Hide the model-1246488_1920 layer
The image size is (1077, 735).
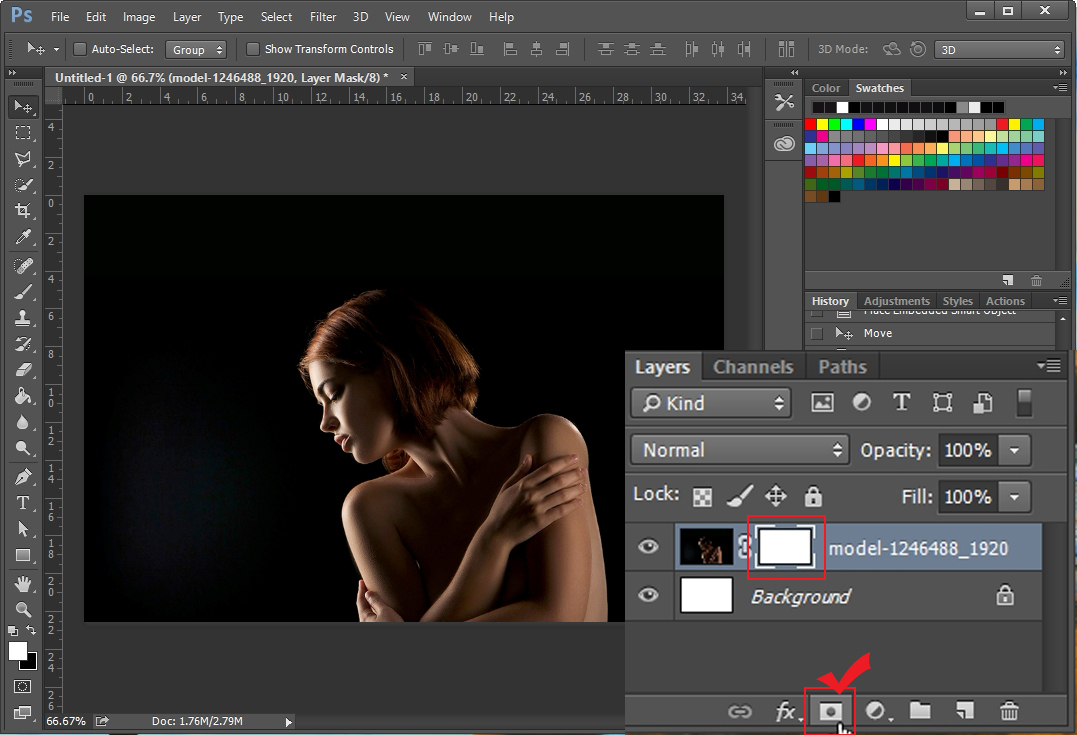649,547
